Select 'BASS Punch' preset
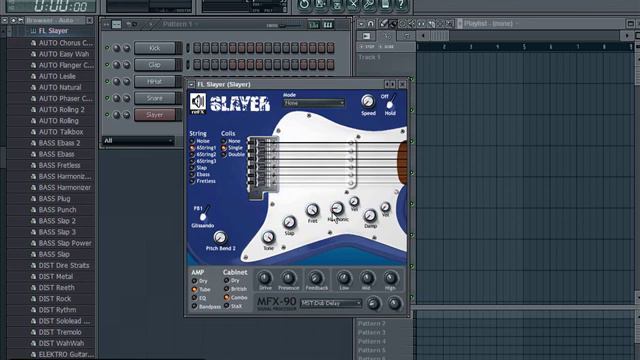Viewport: 640px width, 360px height. point(57,210)
